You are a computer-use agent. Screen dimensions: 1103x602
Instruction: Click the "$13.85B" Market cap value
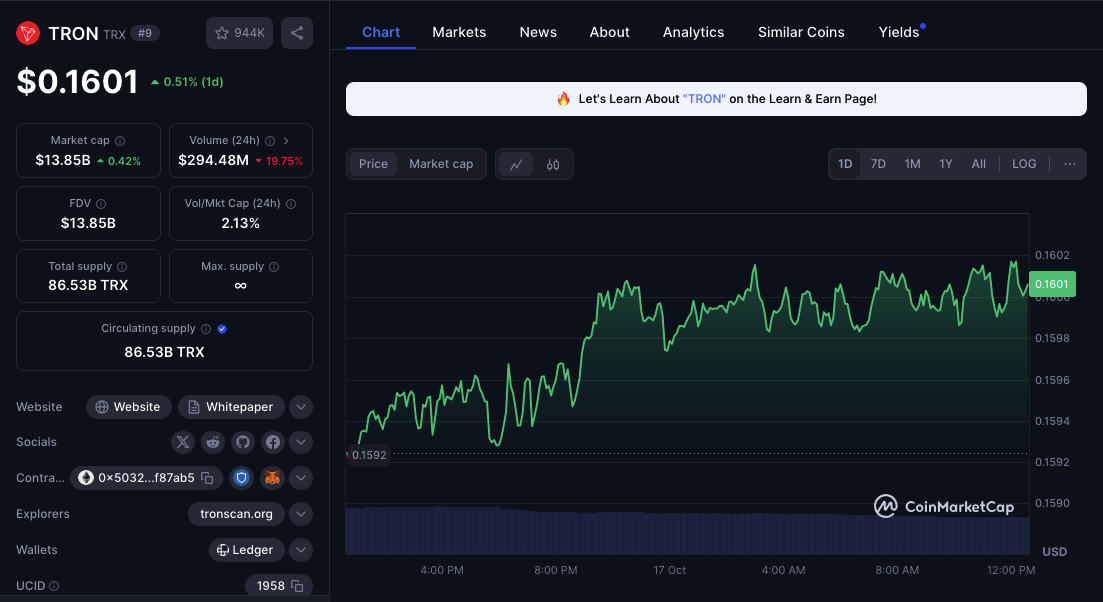pos(63,160)
